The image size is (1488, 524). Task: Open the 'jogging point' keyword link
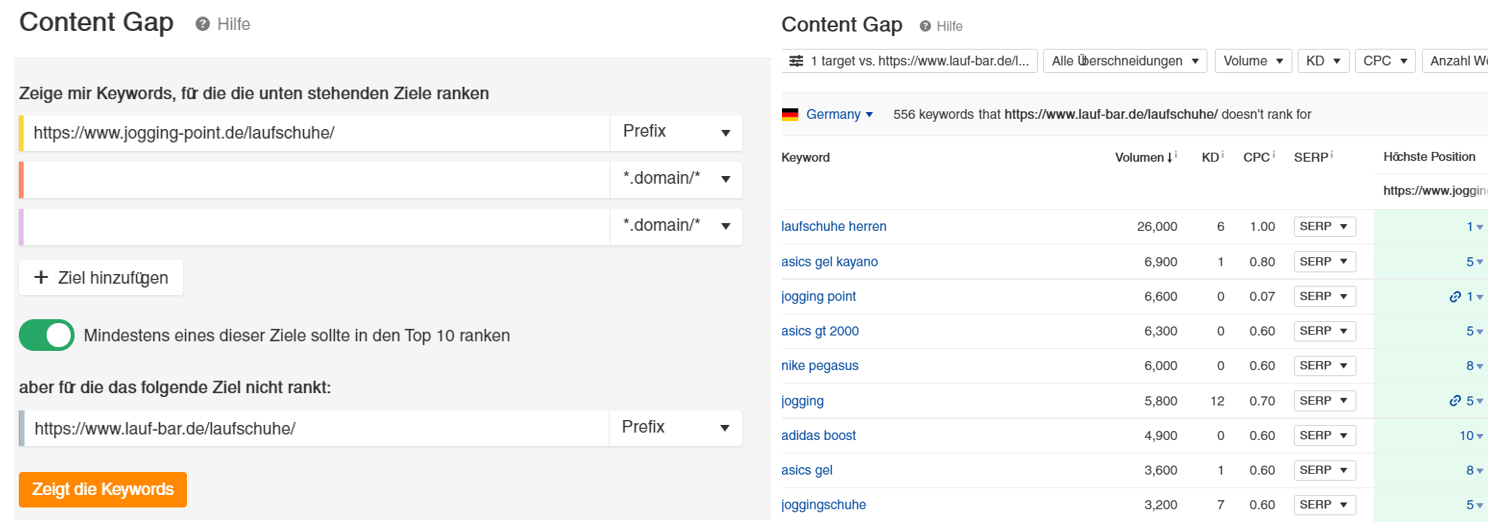[x=819, y=297]
